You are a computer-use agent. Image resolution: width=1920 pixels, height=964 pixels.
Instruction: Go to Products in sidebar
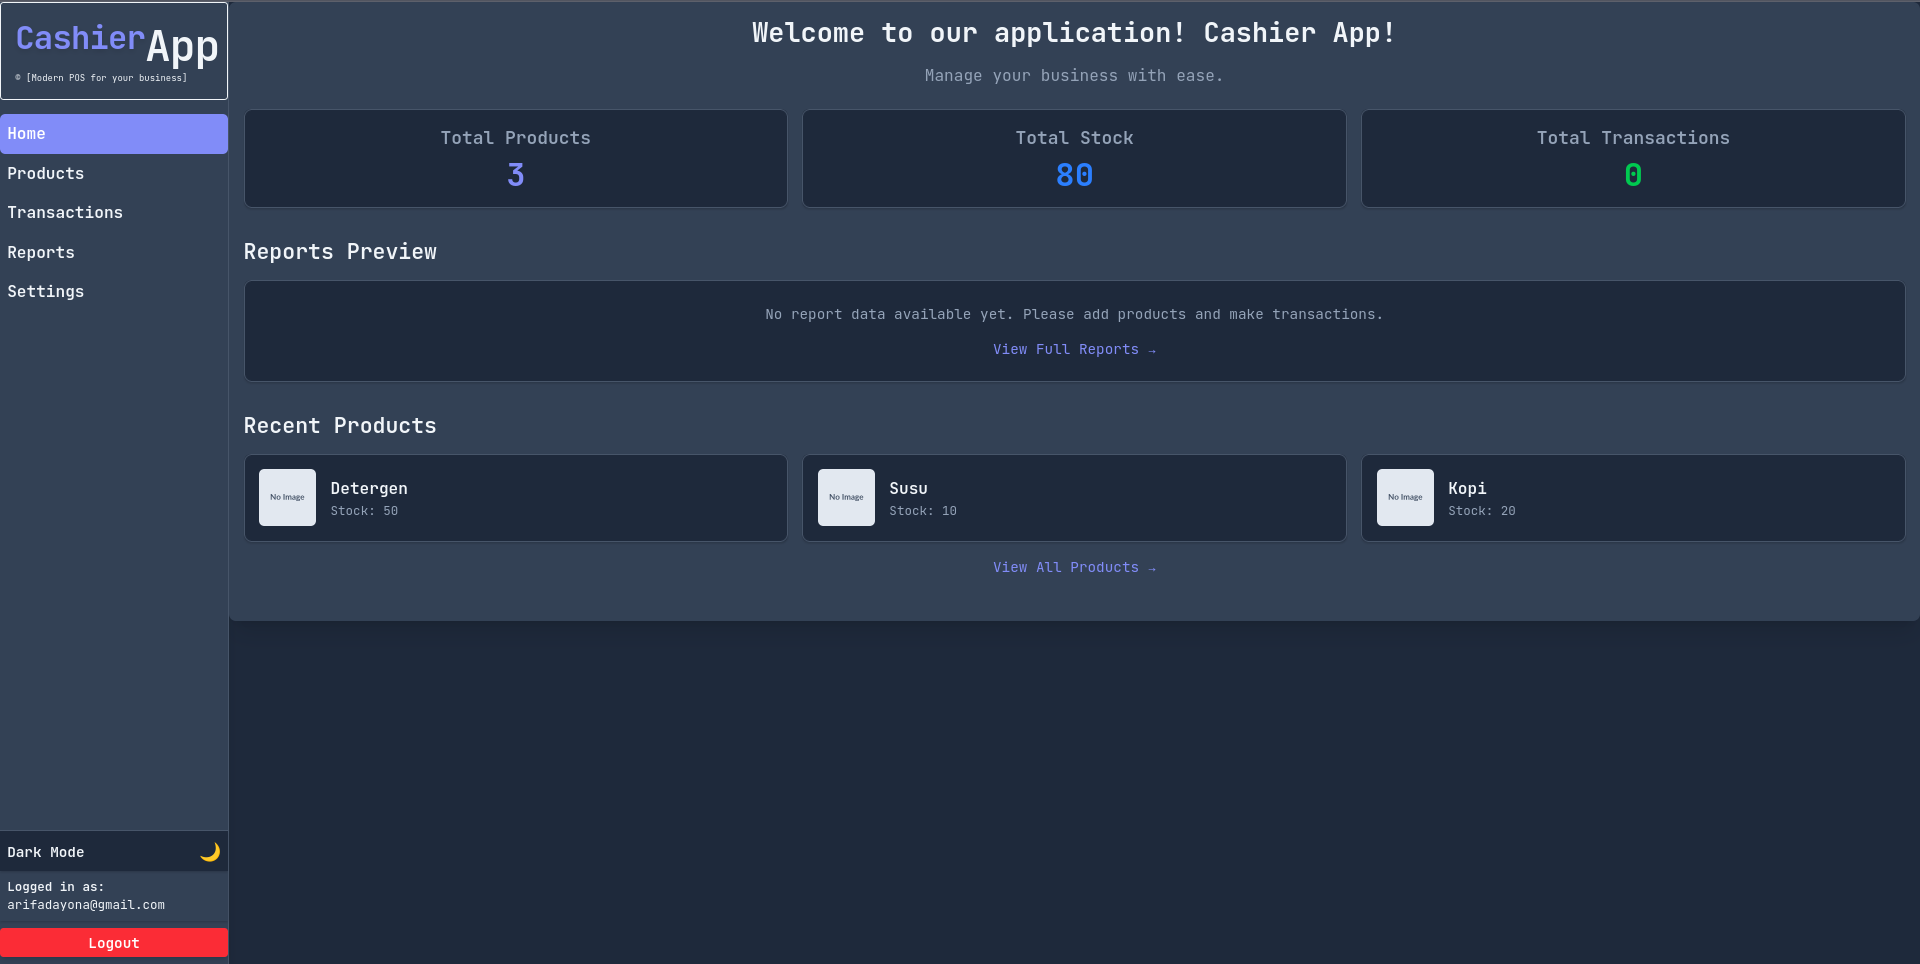[46, 174]
